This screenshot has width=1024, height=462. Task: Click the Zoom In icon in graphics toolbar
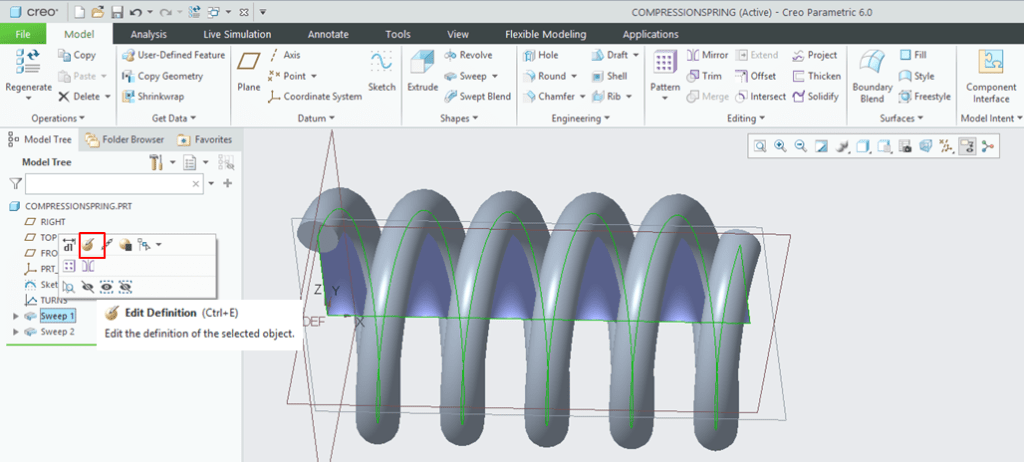tap(780, 146)
